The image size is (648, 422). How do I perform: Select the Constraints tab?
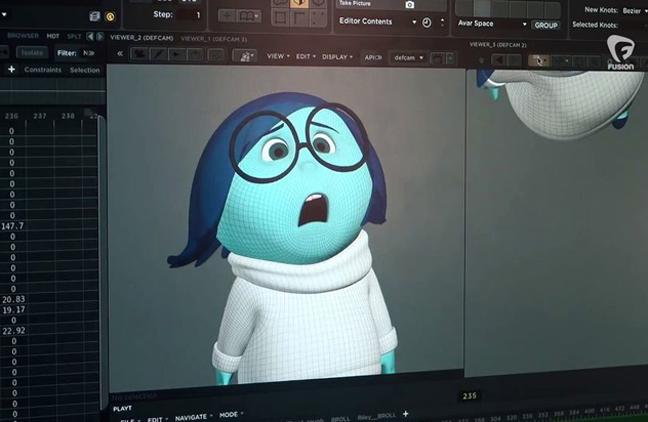[x=43, y=69]
